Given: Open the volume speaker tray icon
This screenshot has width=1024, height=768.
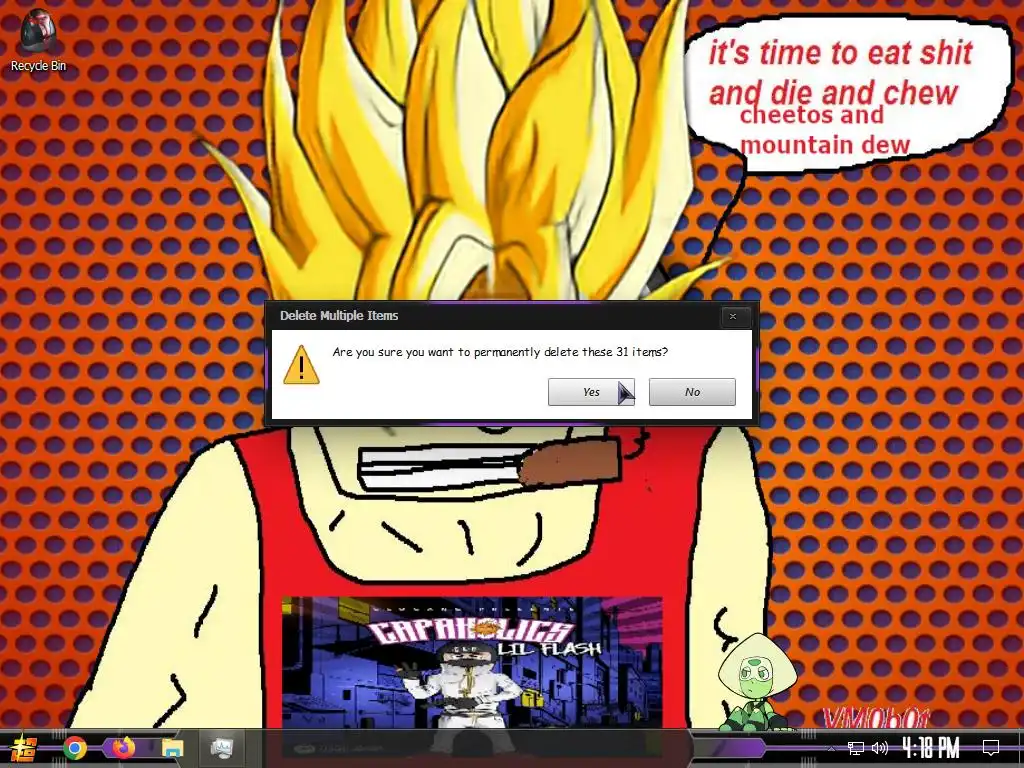Looking at the screenshot, I should (x=880, y=748).
